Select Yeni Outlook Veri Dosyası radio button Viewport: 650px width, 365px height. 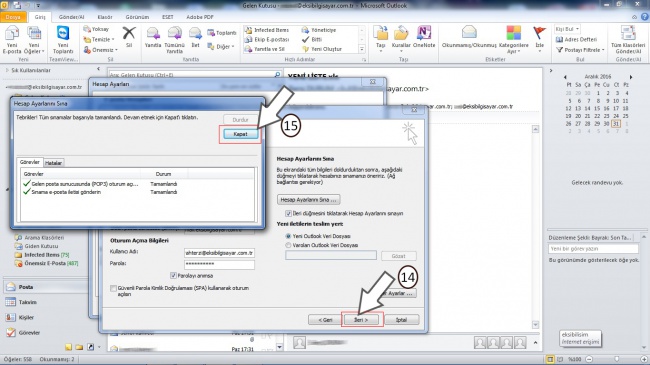click(x=288, y=236)
